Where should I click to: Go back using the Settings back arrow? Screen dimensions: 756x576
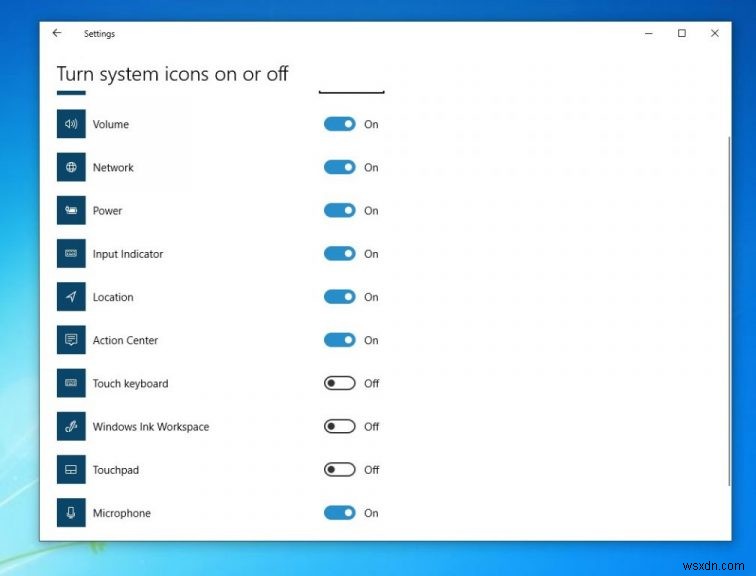pos(57,33)
